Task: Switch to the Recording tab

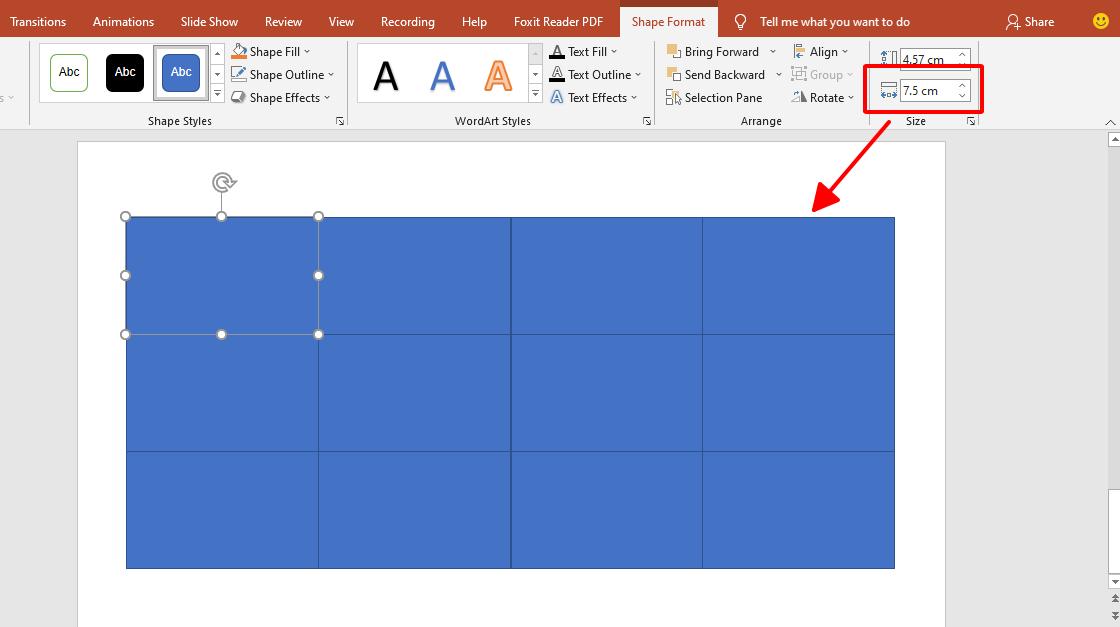Action: point(408,21)
